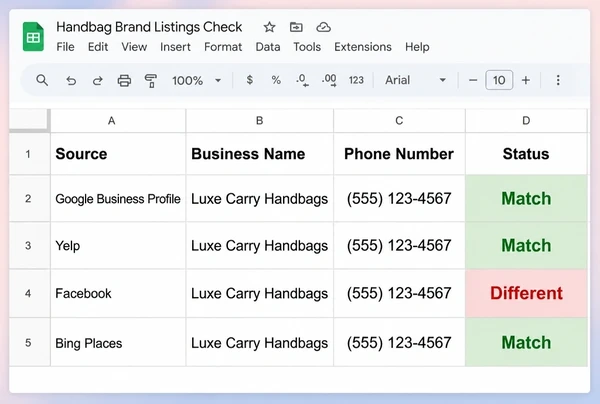Open the File menu
Viewport: 600px width, 404px height.
(x=65, y=47)
